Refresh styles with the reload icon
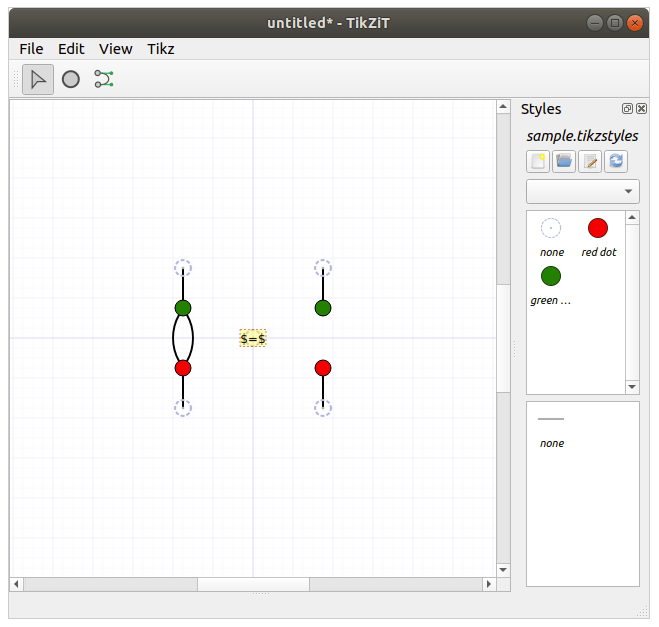 coord(616,161)
